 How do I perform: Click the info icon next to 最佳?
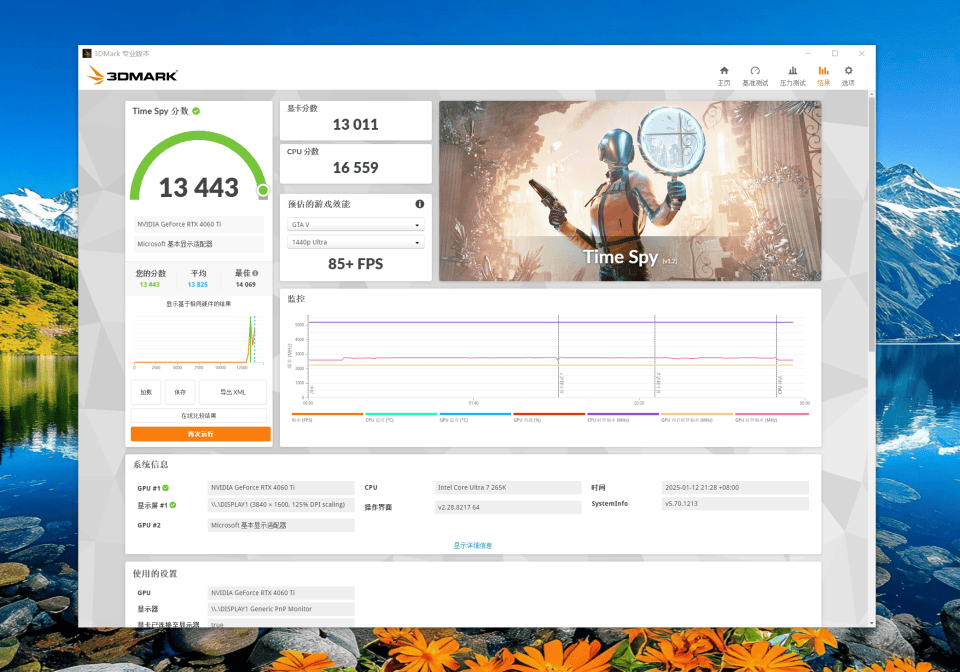click(255, 273)
